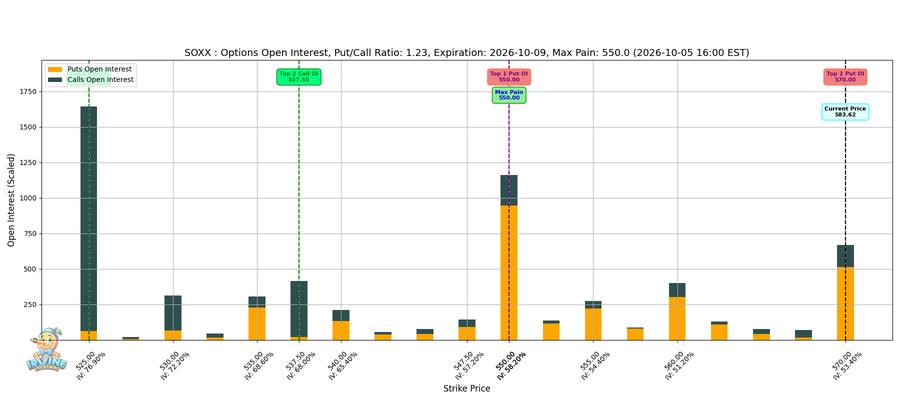Screen dimensions: 900x400
Task: Click the orange Puts Open Interest legend swatch
Action: [x=56, y=69]
